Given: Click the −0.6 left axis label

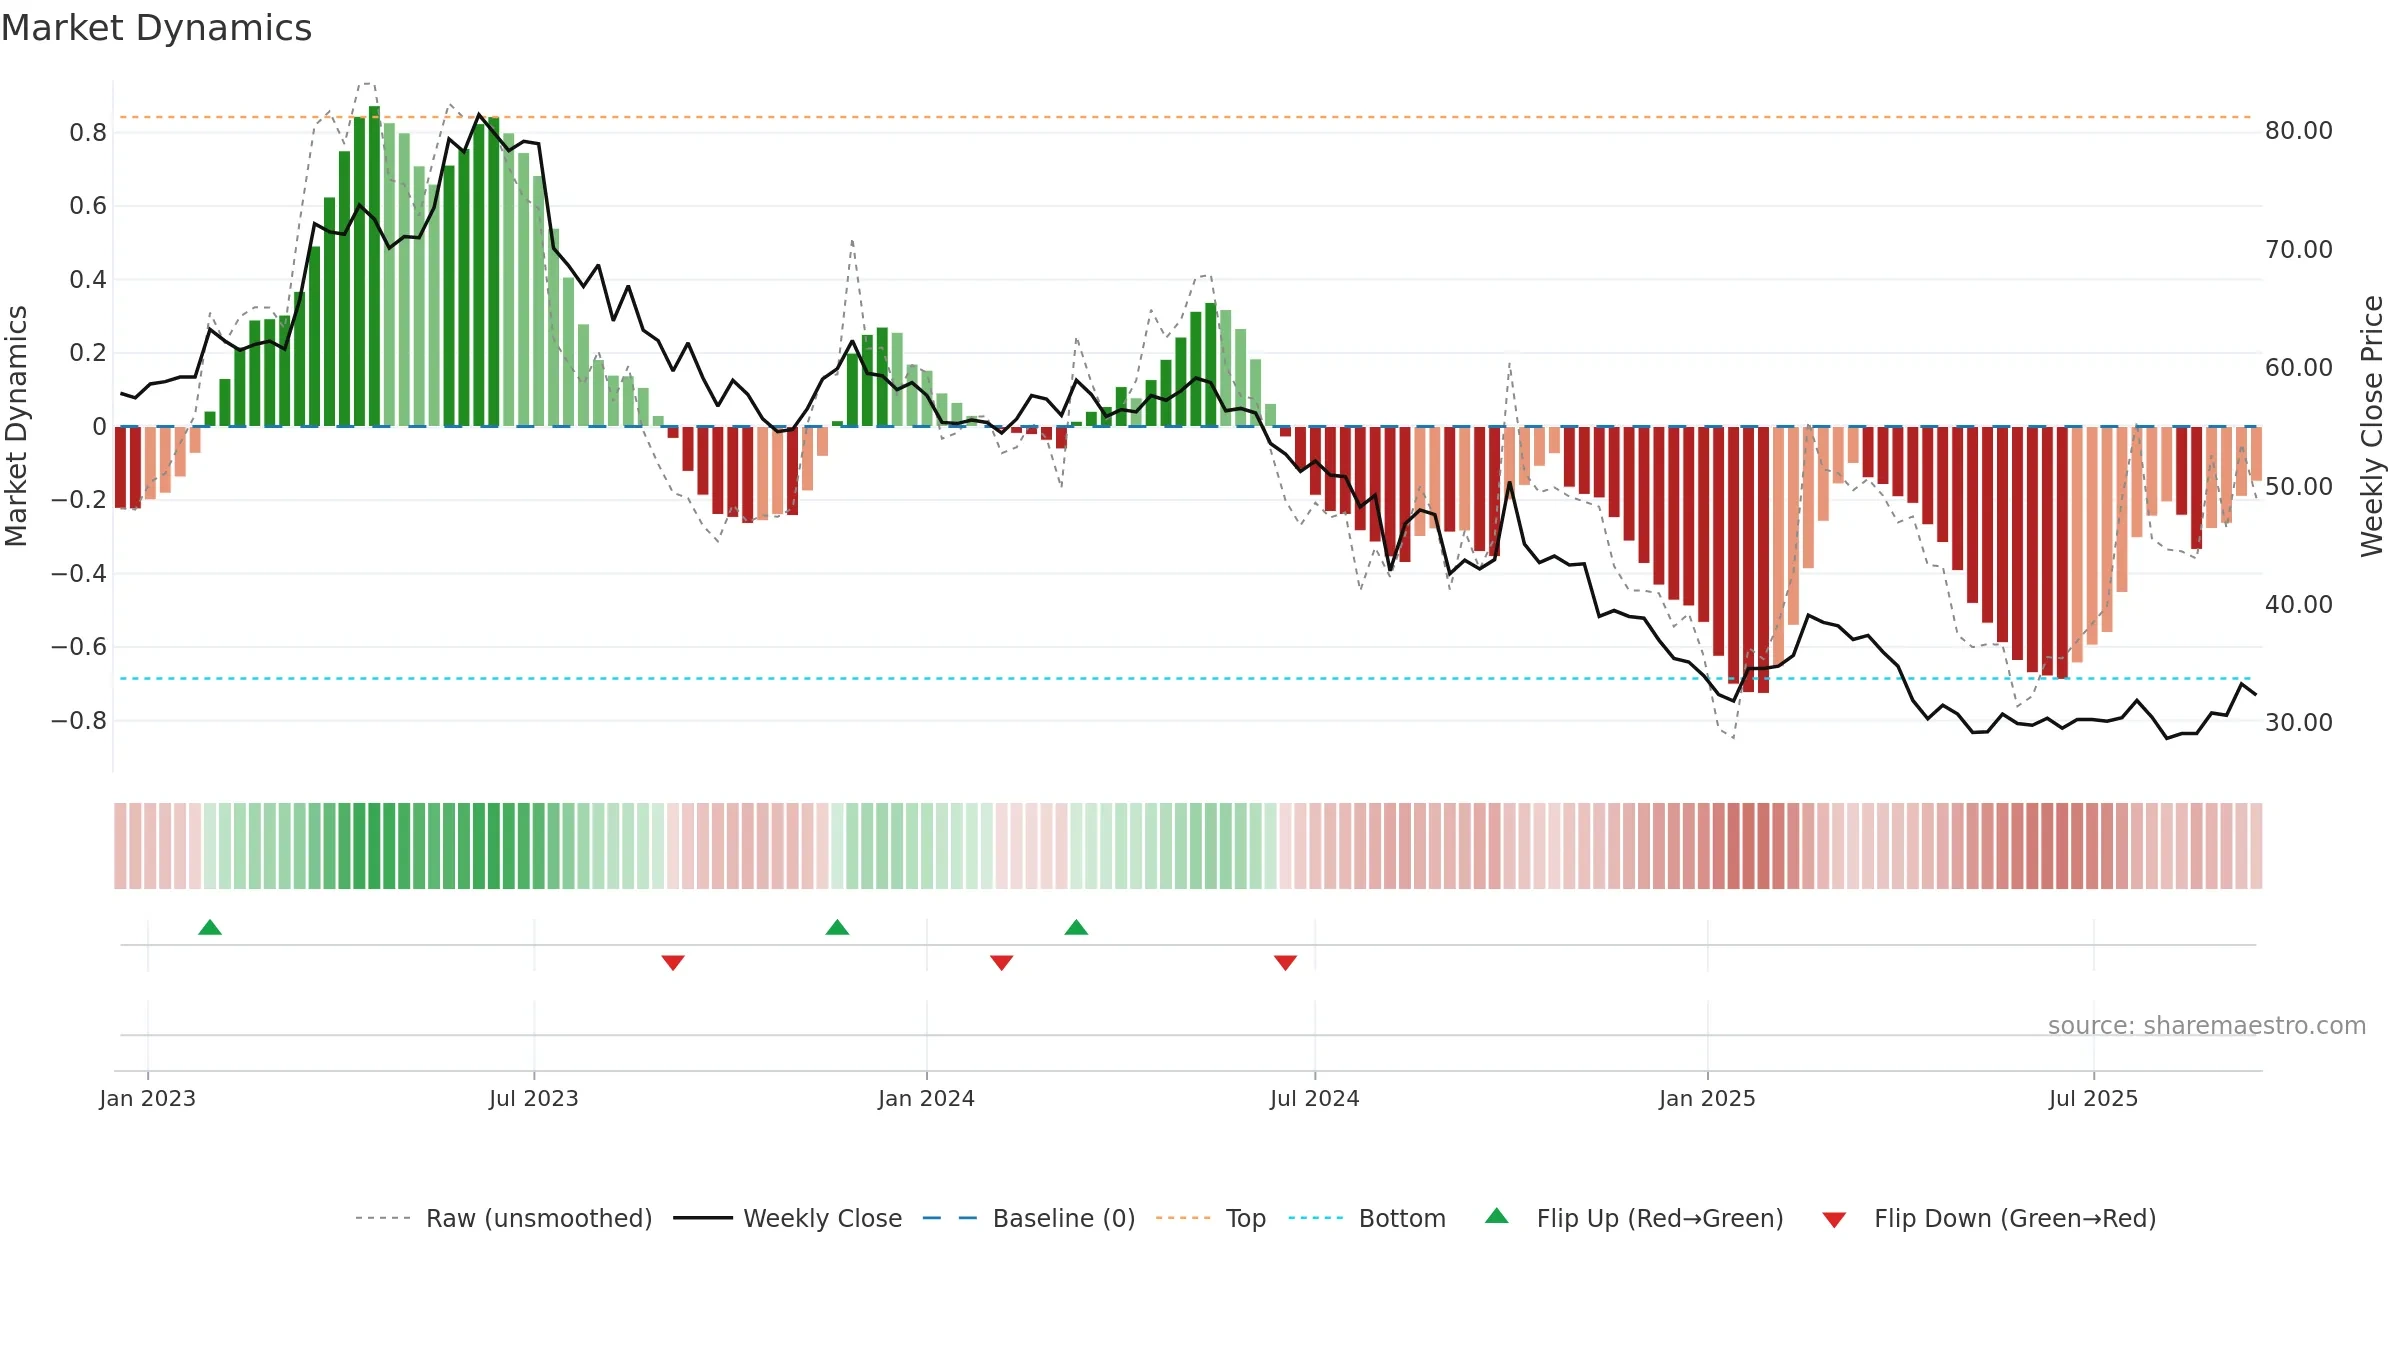Looking at the screenshot, I should point(79,646).
